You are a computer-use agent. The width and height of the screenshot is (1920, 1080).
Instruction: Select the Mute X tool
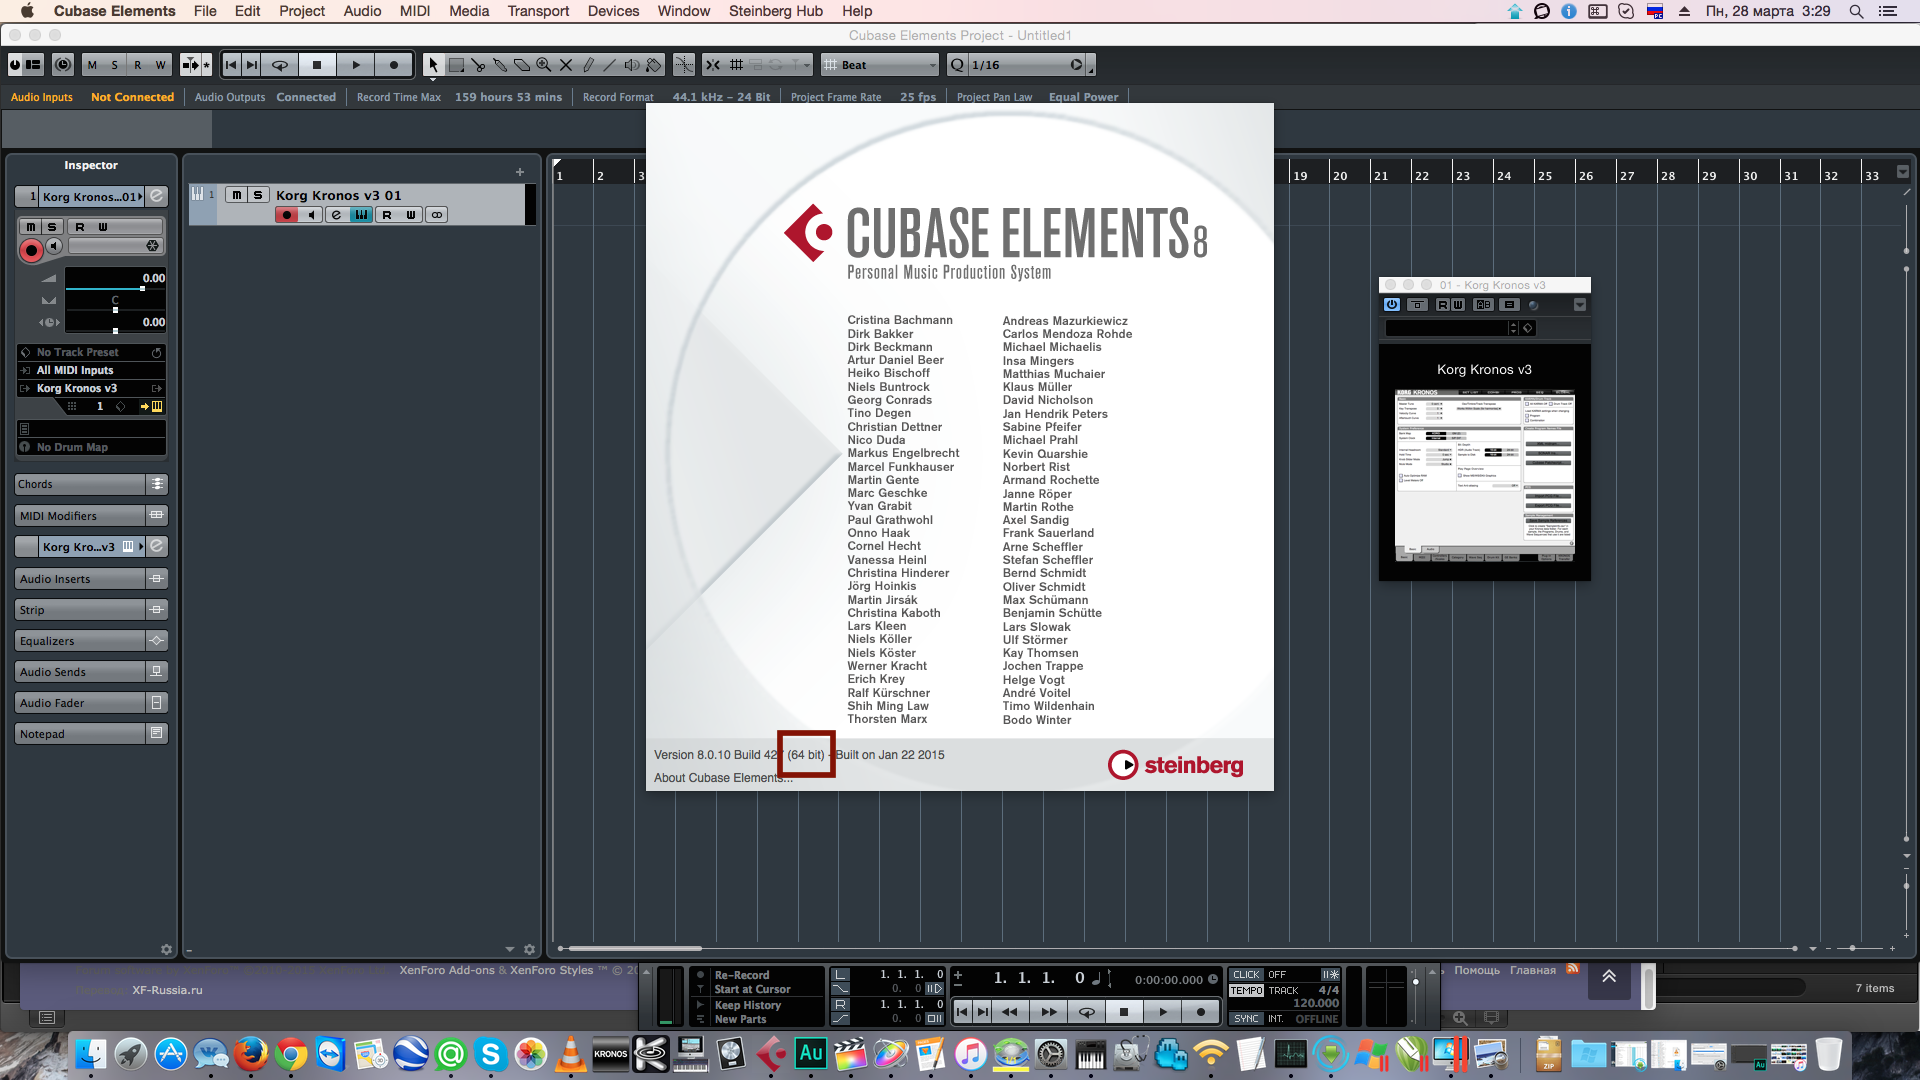[566, 65]
